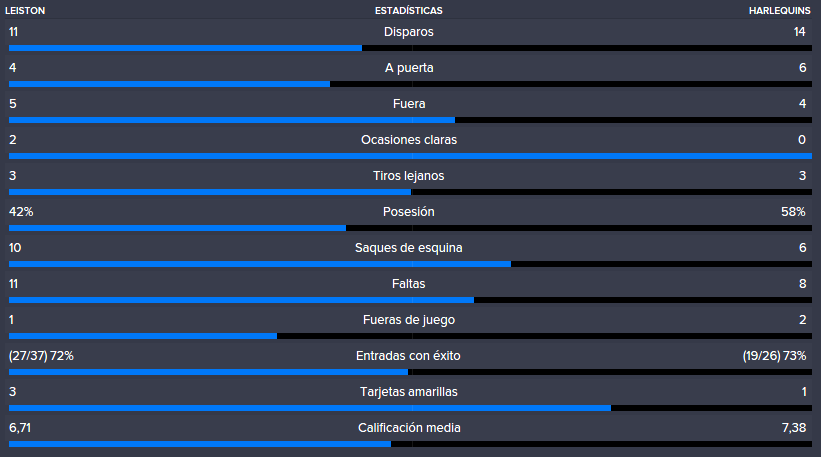Click the (27/37) 72% tackles value
This screenshot has height=457, width=821.
(x=41, y=356)
